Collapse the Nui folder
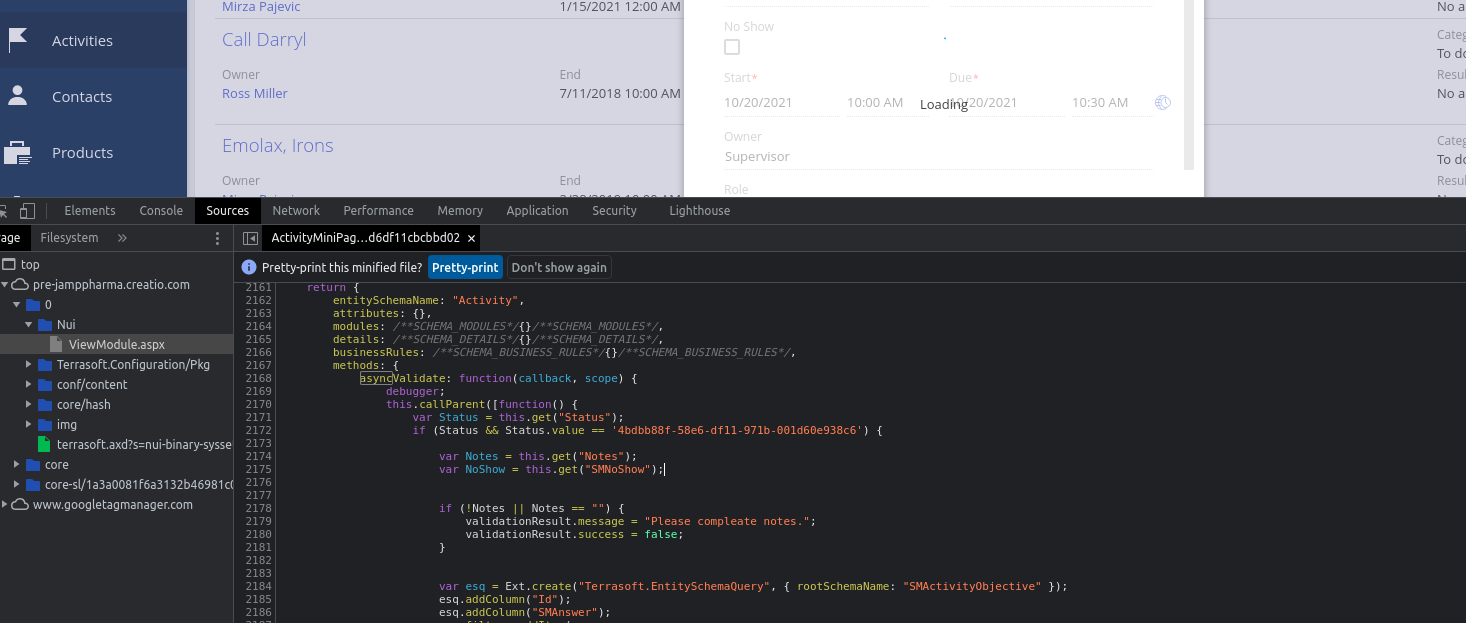 [29, 324]
